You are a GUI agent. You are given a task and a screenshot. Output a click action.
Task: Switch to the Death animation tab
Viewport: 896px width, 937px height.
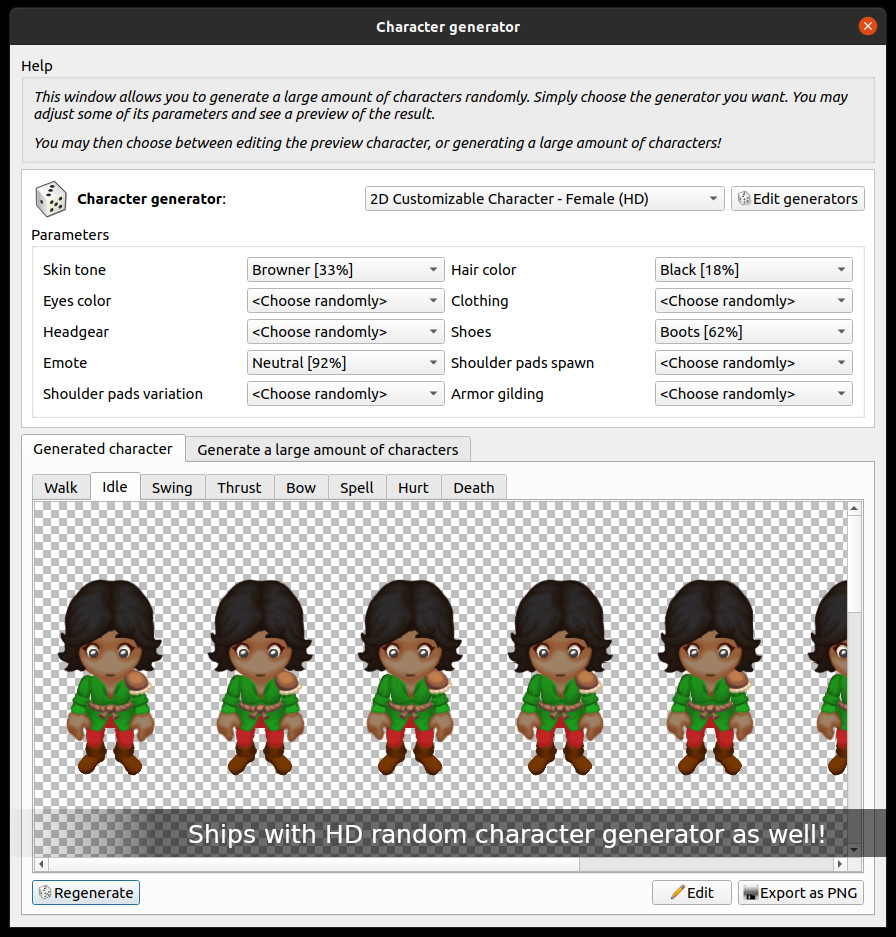point(473,487)
